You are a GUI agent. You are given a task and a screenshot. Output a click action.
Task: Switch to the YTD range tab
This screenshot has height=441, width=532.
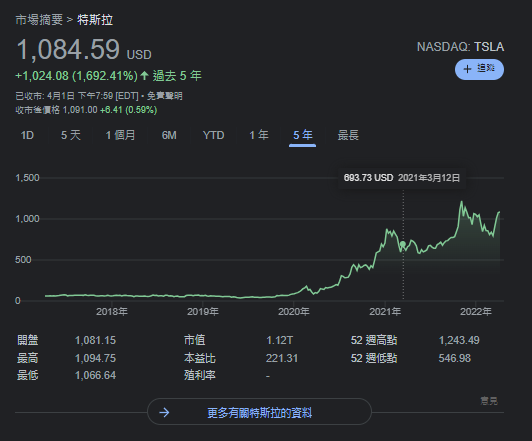213,135
